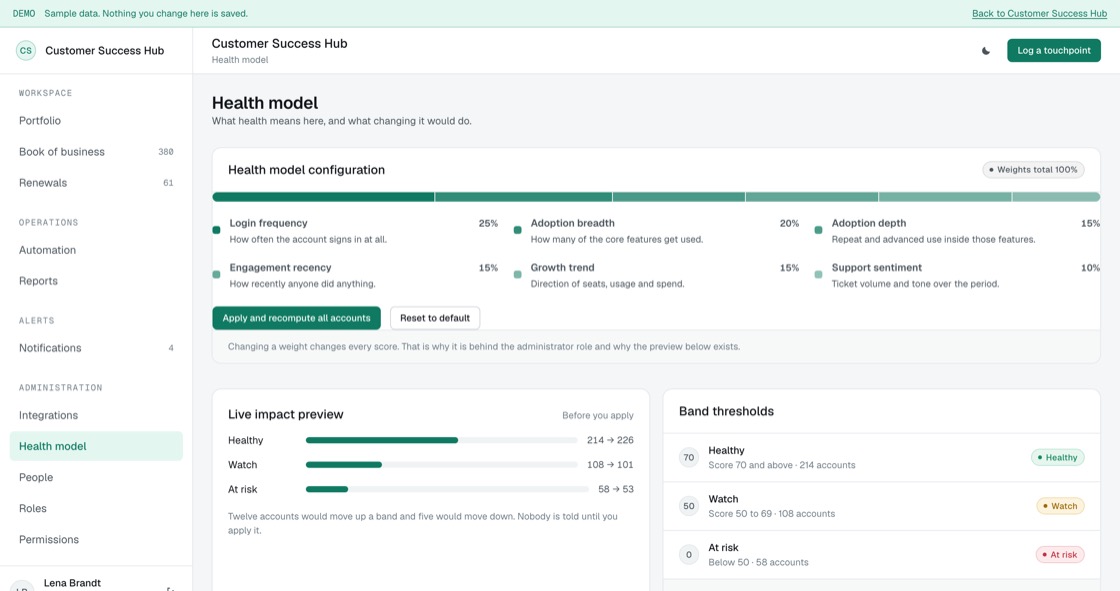Click the Before you apply label
Screen dimensions: 1120x591
click(598, 415)
